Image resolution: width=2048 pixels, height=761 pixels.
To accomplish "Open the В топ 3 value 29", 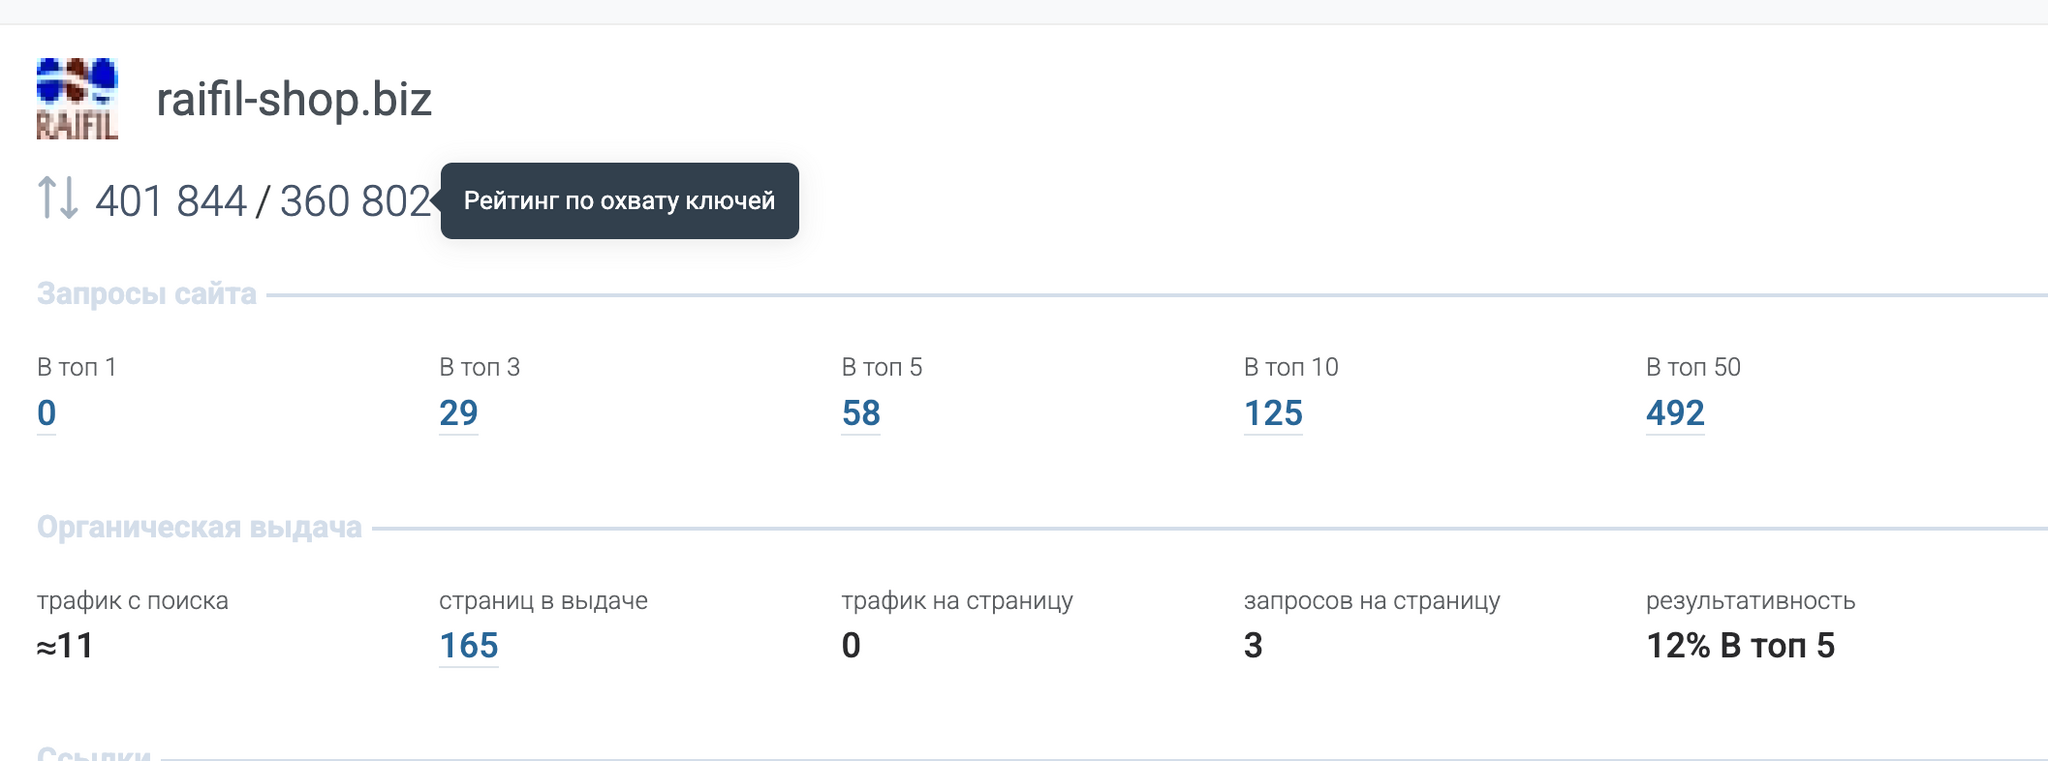I will pyautogui.click(x=459, y=413).
